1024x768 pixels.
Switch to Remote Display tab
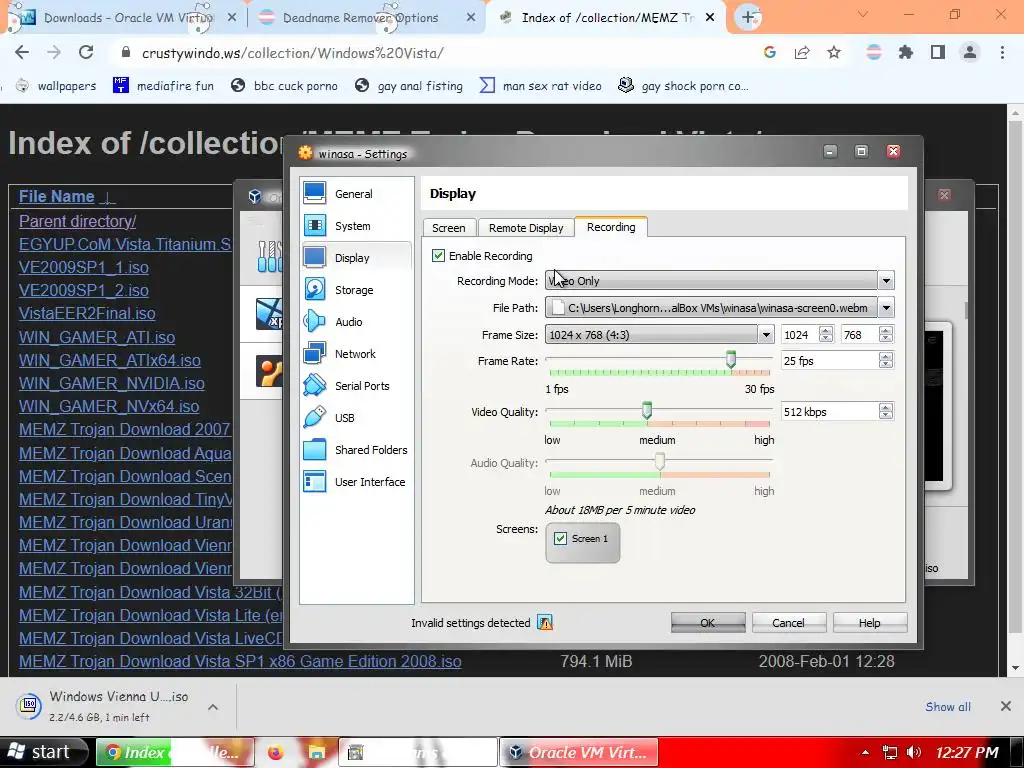point(526,227)
